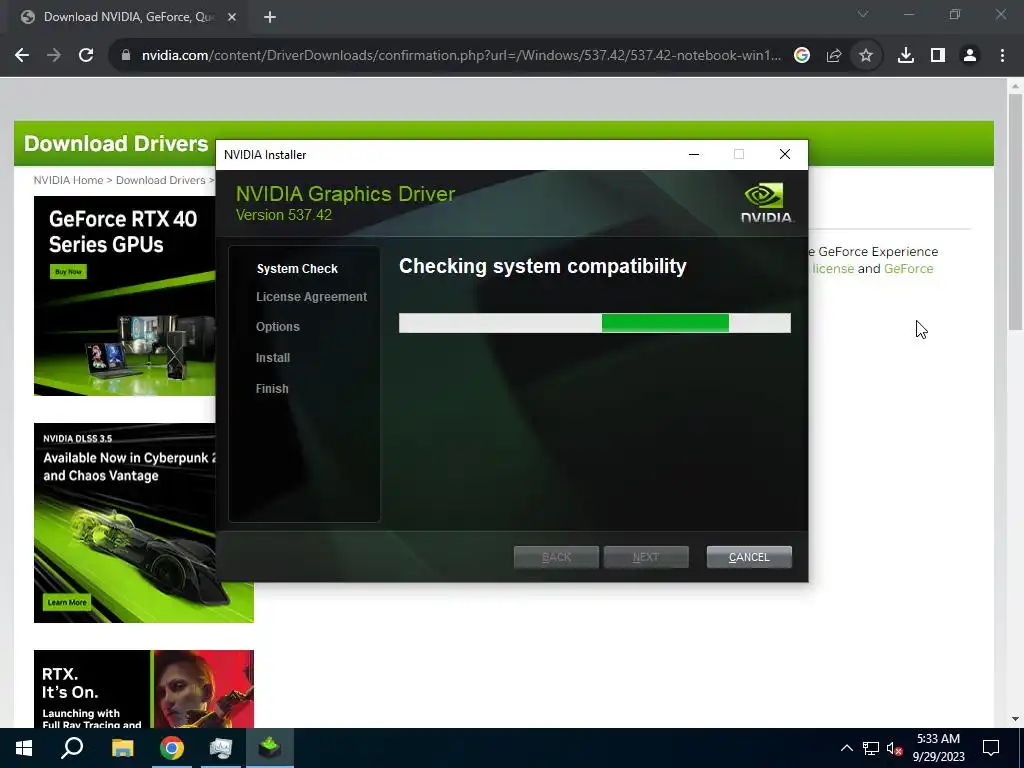The image size is (1024, 768).
Task: Click the Download Drivers page heading
Action: pos(116,144)
